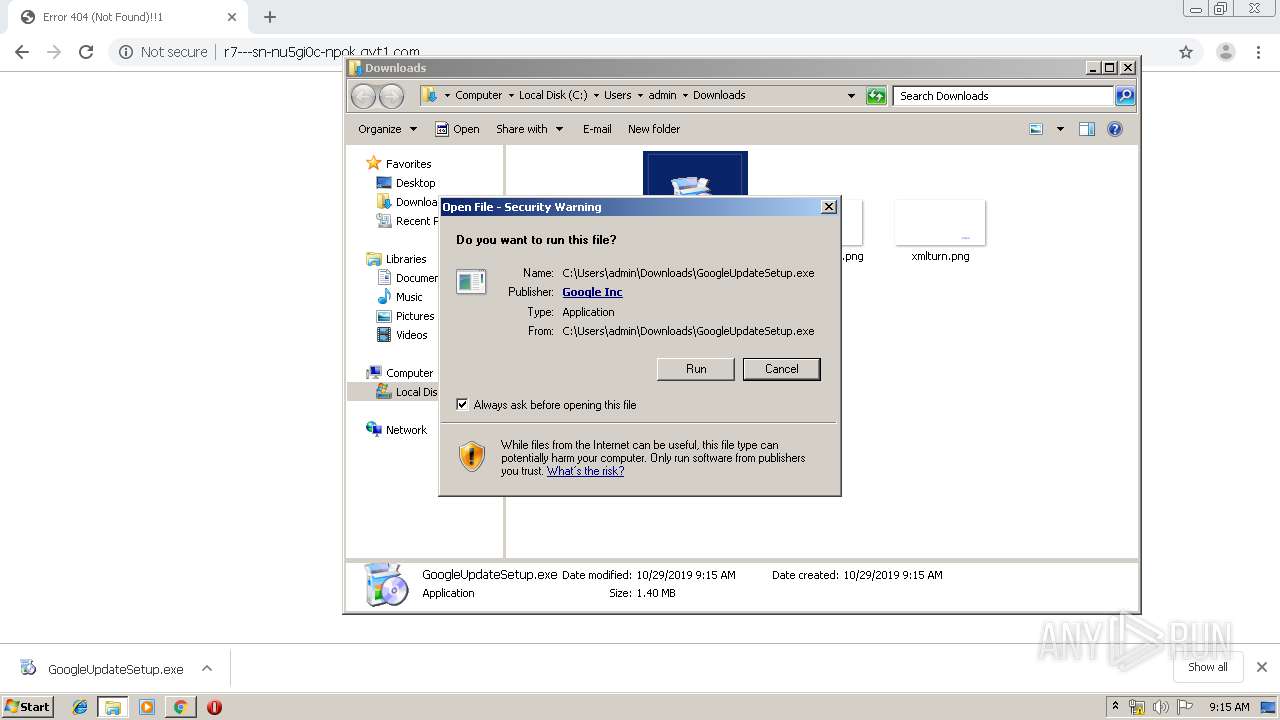
Task: Select Libraries in the navigation pane
Action: tap(397, 259)
